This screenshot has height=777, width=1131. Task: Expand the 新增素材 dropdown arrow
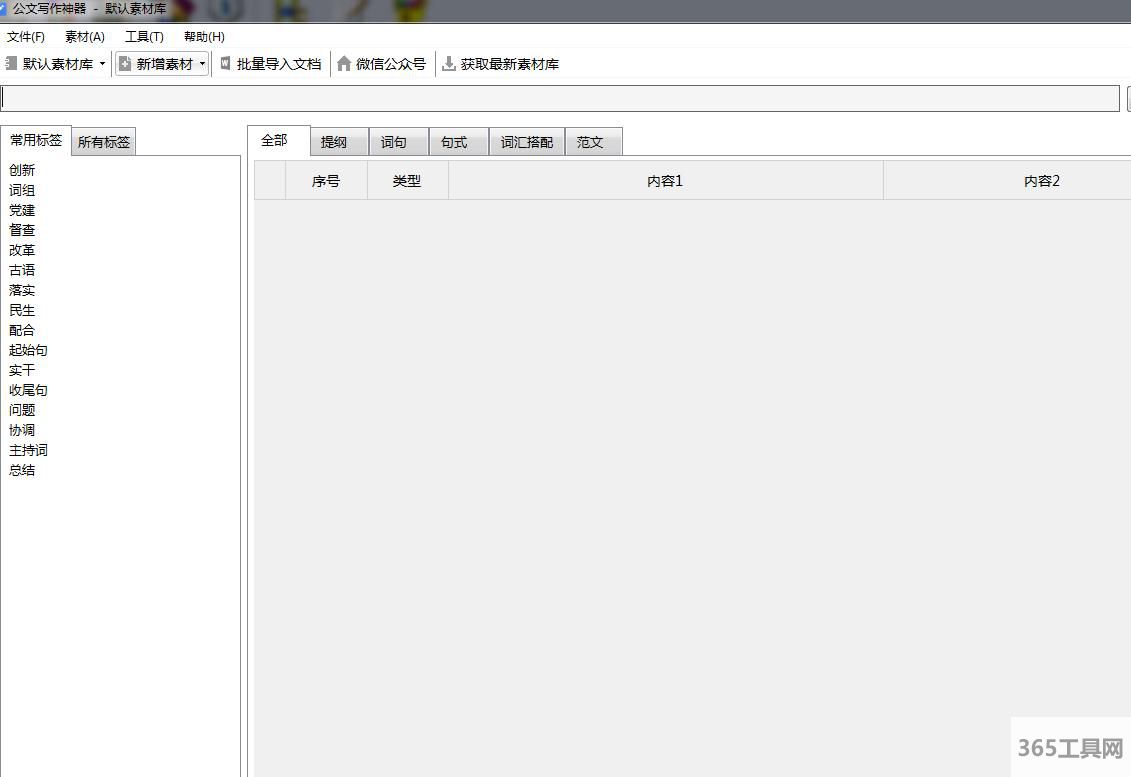pyautogui.click(x=202, y=64)
